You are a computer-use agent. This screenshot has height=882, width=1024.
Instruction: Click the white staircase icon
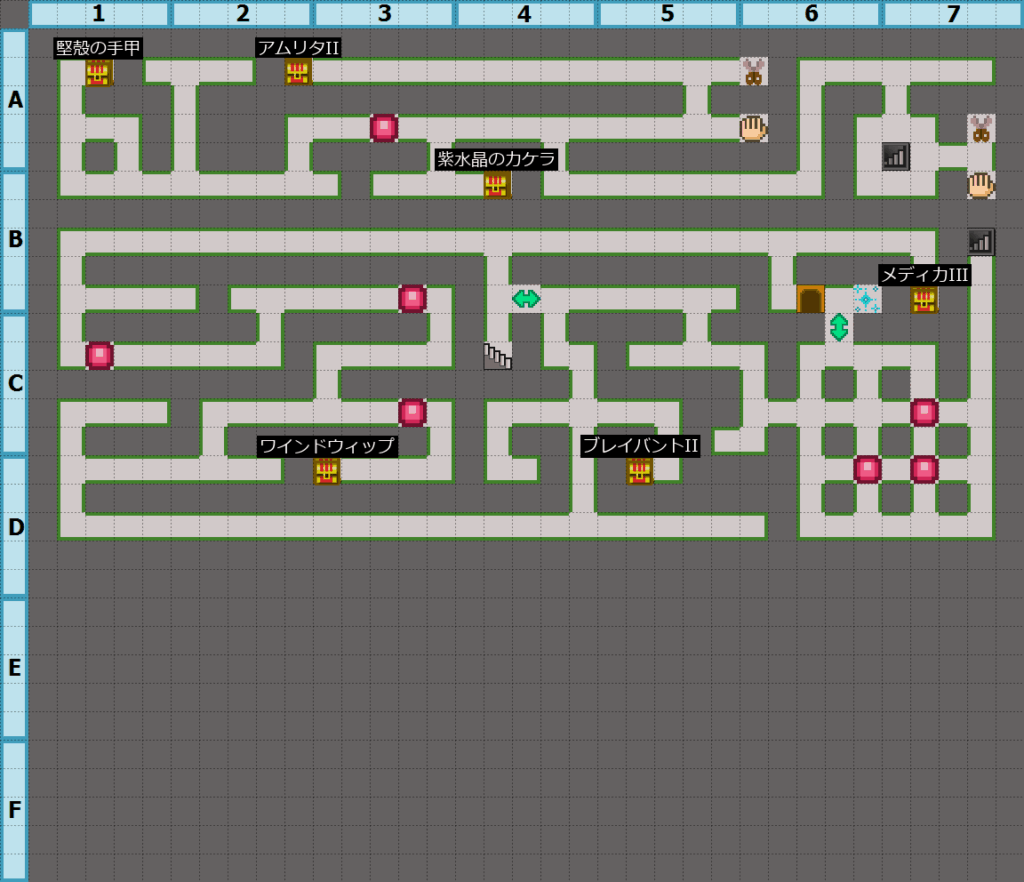[x=497, y=356]
